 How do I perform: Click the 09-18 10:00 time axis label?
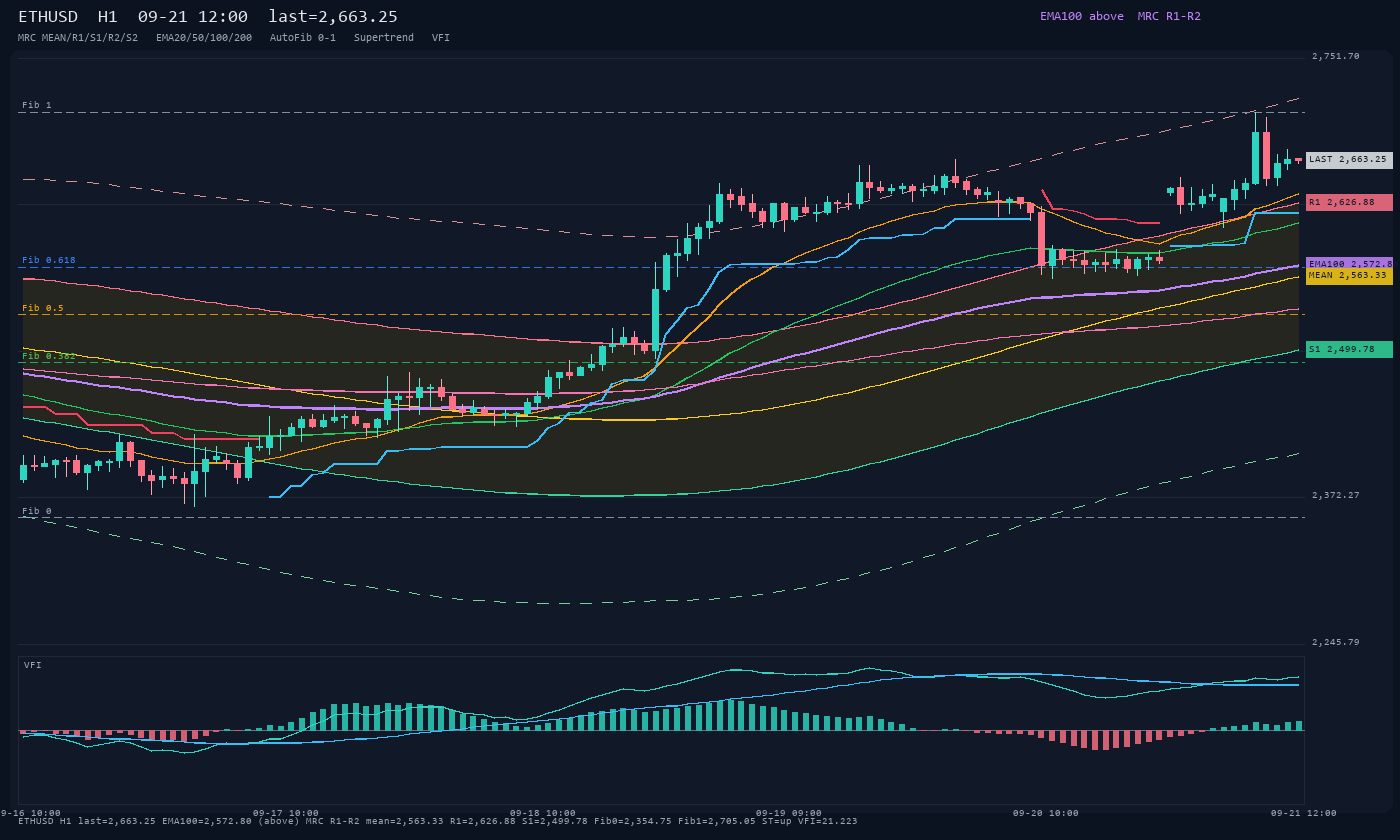543,813
